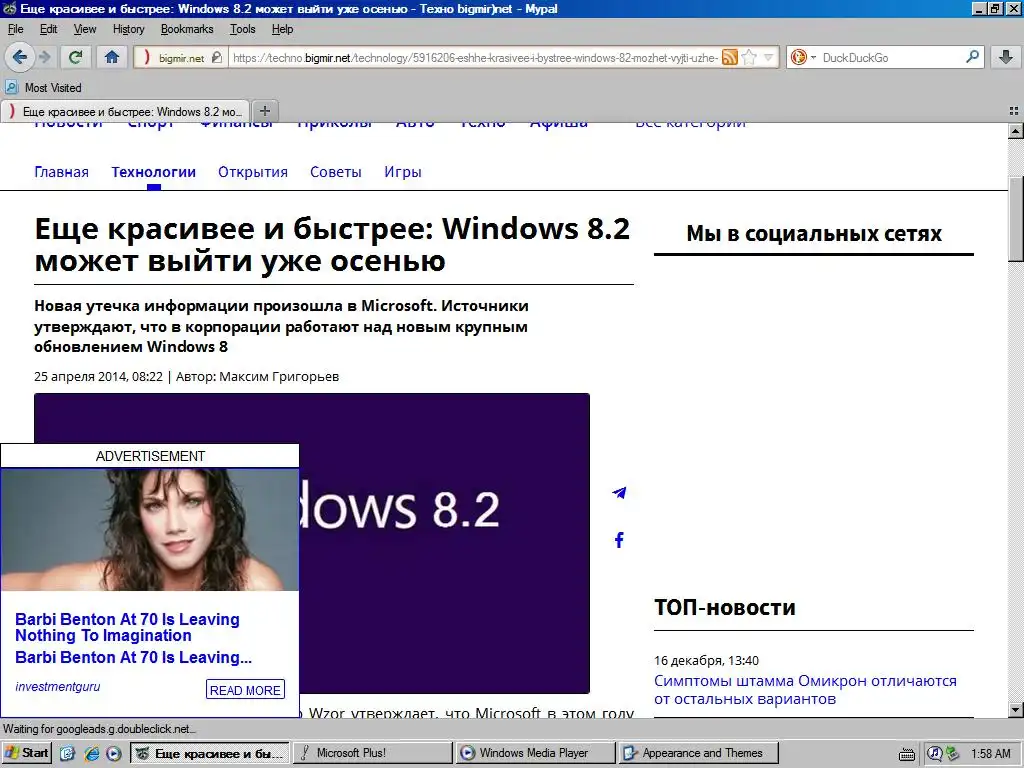List all tabs button at tab bar end

[1014, 111]
